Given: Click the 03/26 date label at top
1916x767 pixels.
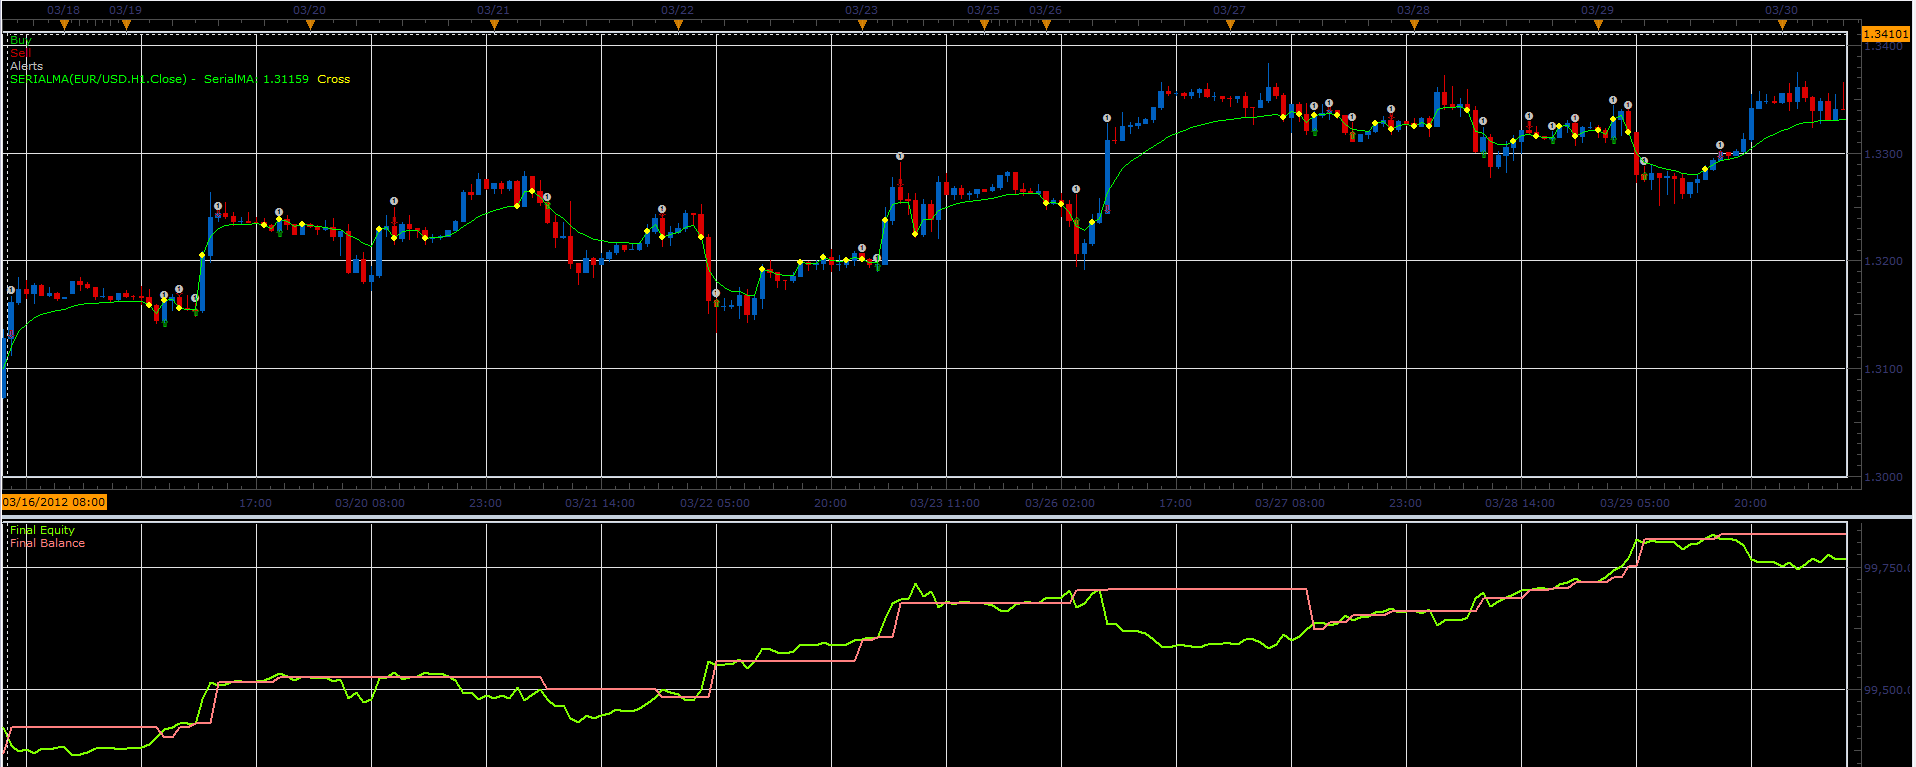Looking at the screenshot, I should 1046,10.
